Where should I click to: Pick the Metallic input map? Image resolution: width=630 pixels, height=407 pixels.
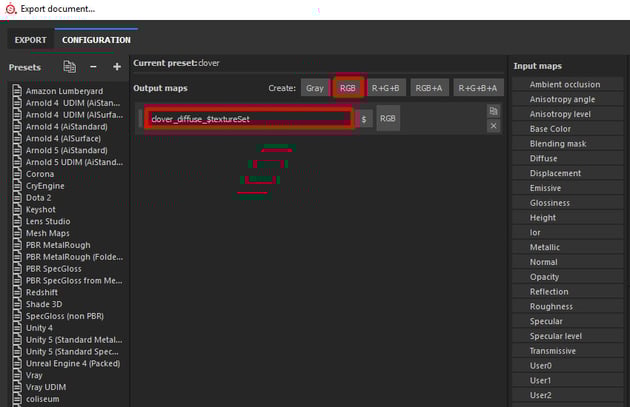tap(567, 247)
